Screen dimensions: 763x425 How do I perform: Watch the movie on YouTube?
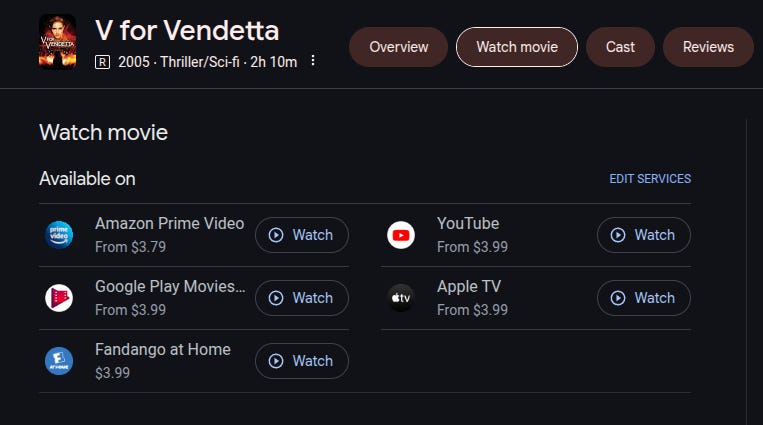coord(644,235)
